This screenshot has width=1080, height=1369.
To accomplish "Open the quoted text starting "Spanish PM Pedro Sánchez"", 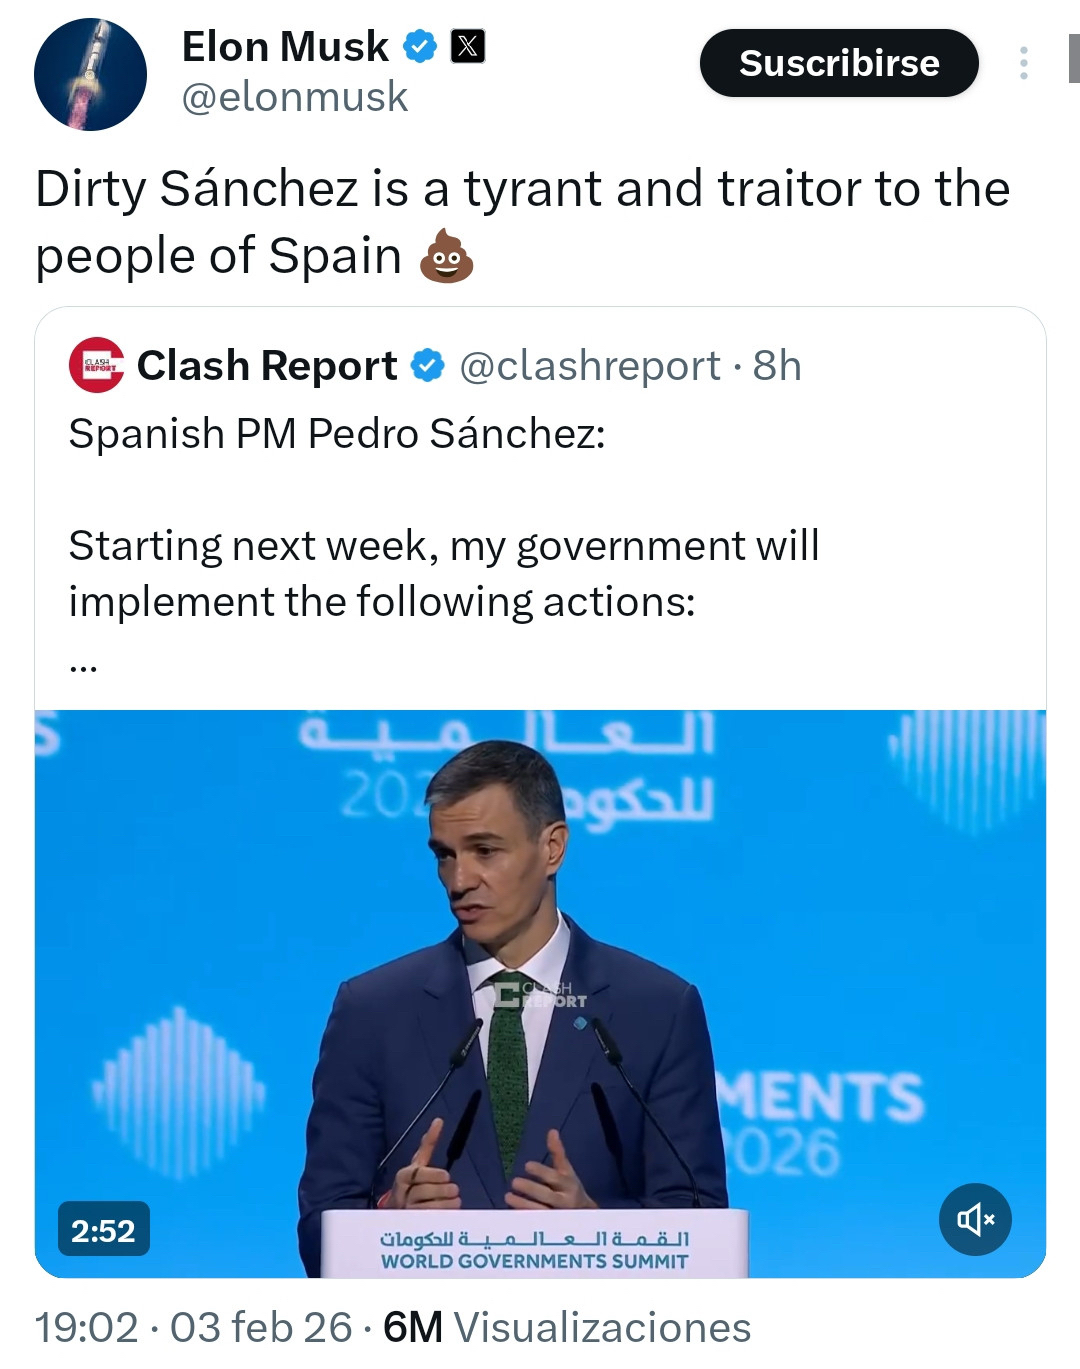I will 337,434.
